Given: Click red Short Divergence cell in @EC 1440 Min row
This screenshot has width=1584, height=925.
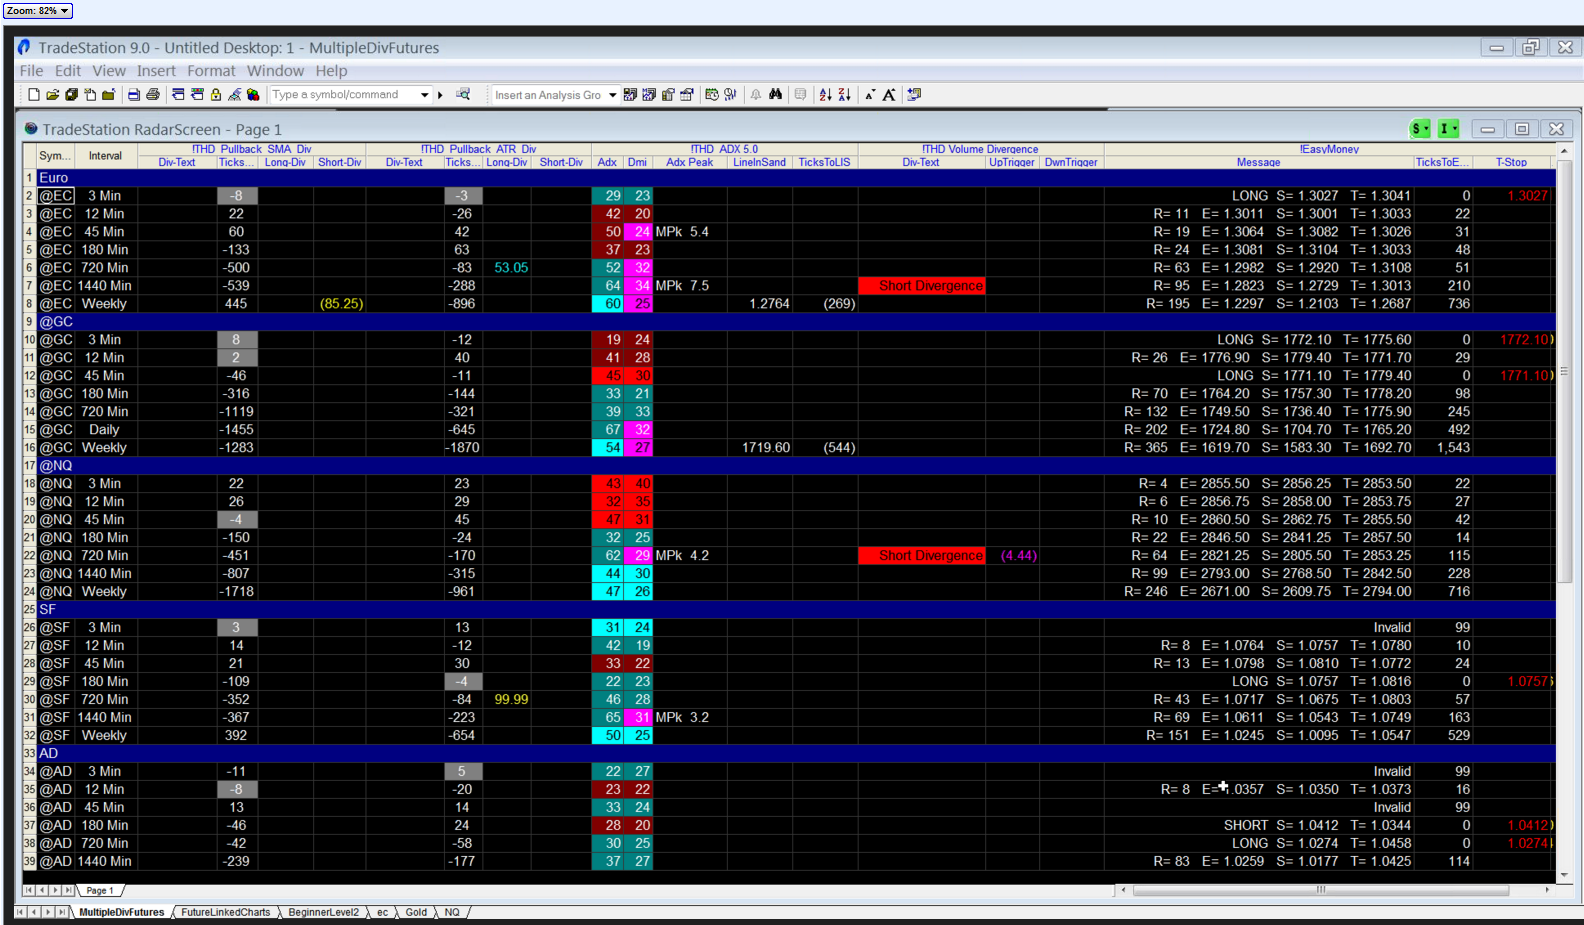Looking at the screenshot, I should pyautogui.click(x=921, y=286).
